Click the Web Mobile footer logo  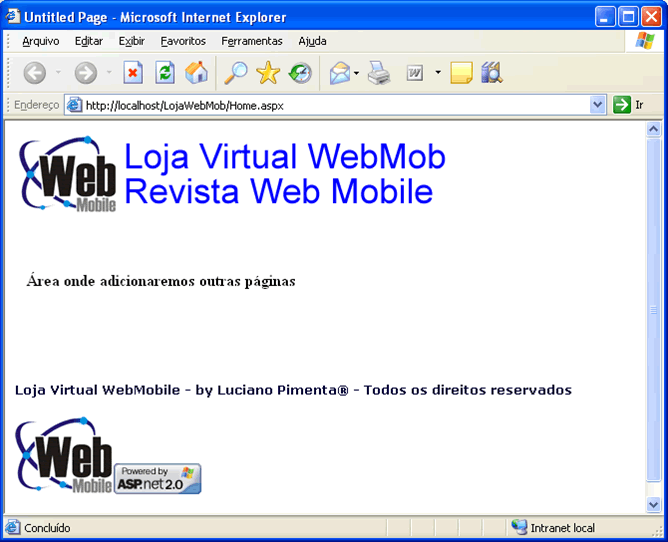coord(64,455)
